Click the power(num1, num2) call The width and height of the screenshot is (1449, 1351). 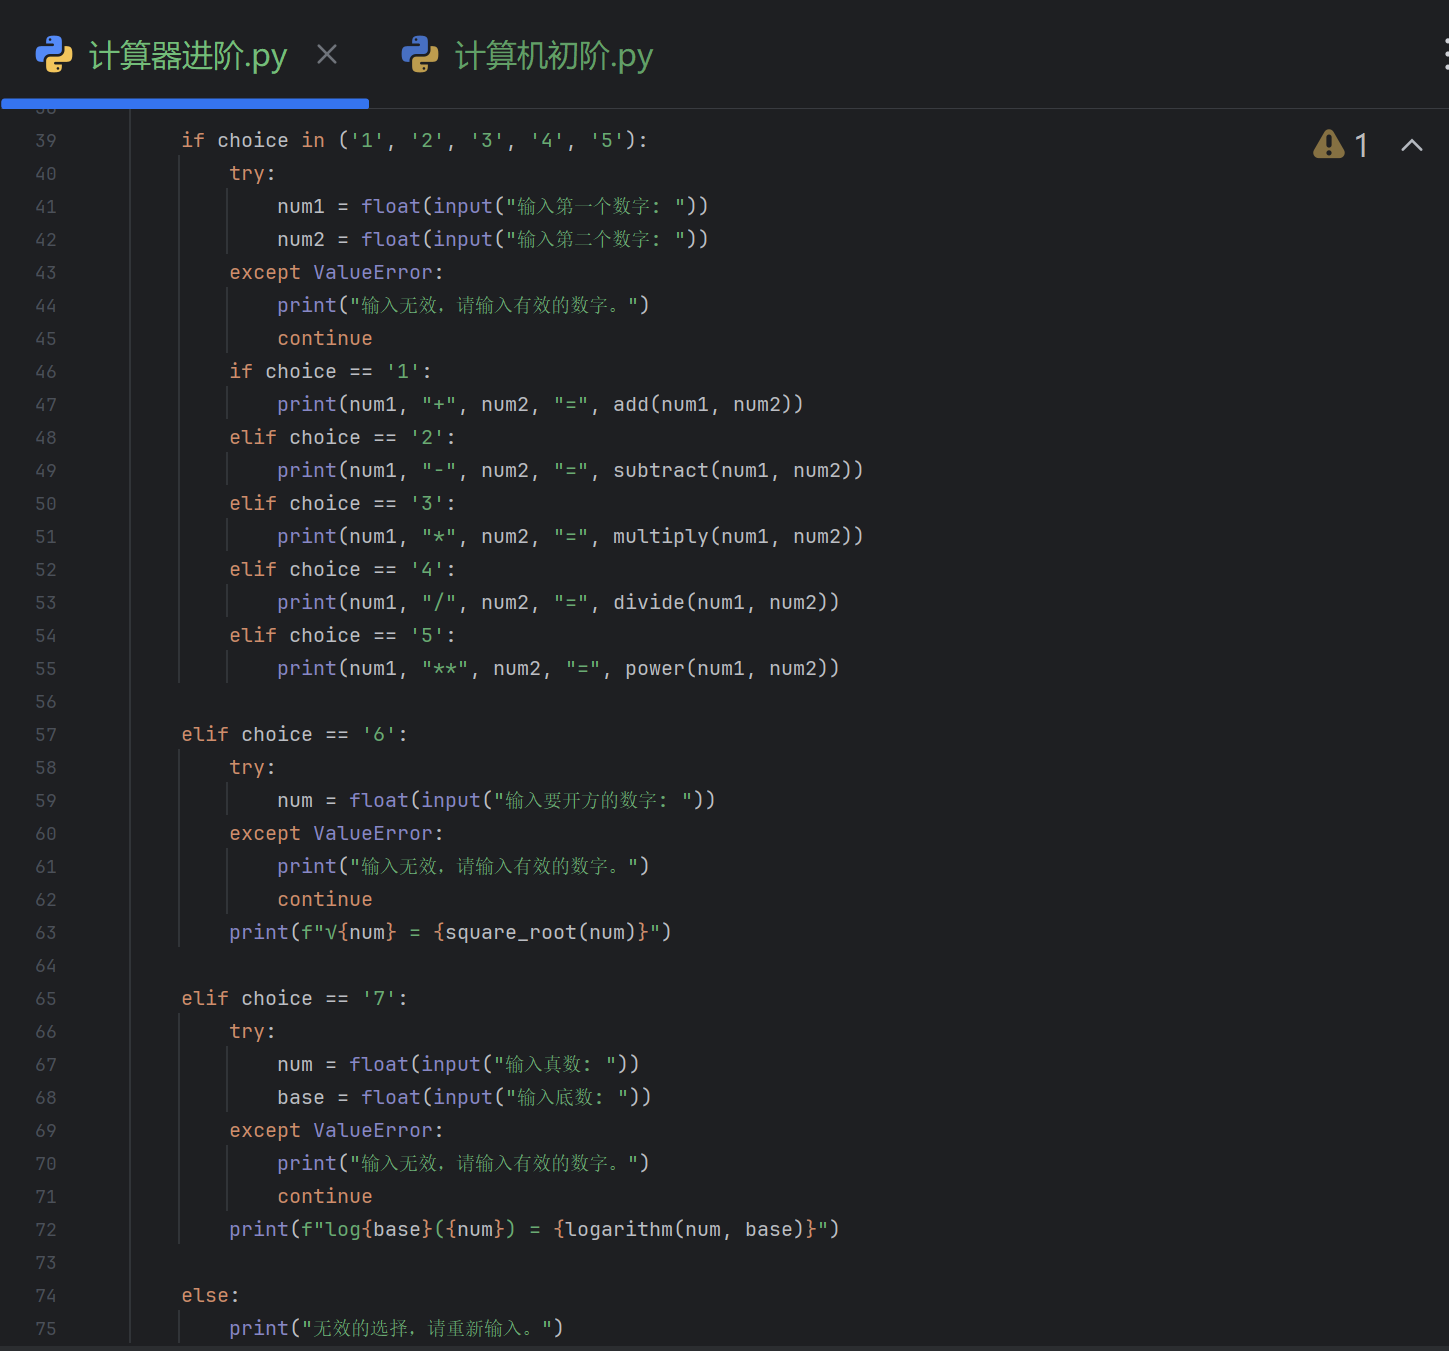pyautogui.click(x=727, y=668)
